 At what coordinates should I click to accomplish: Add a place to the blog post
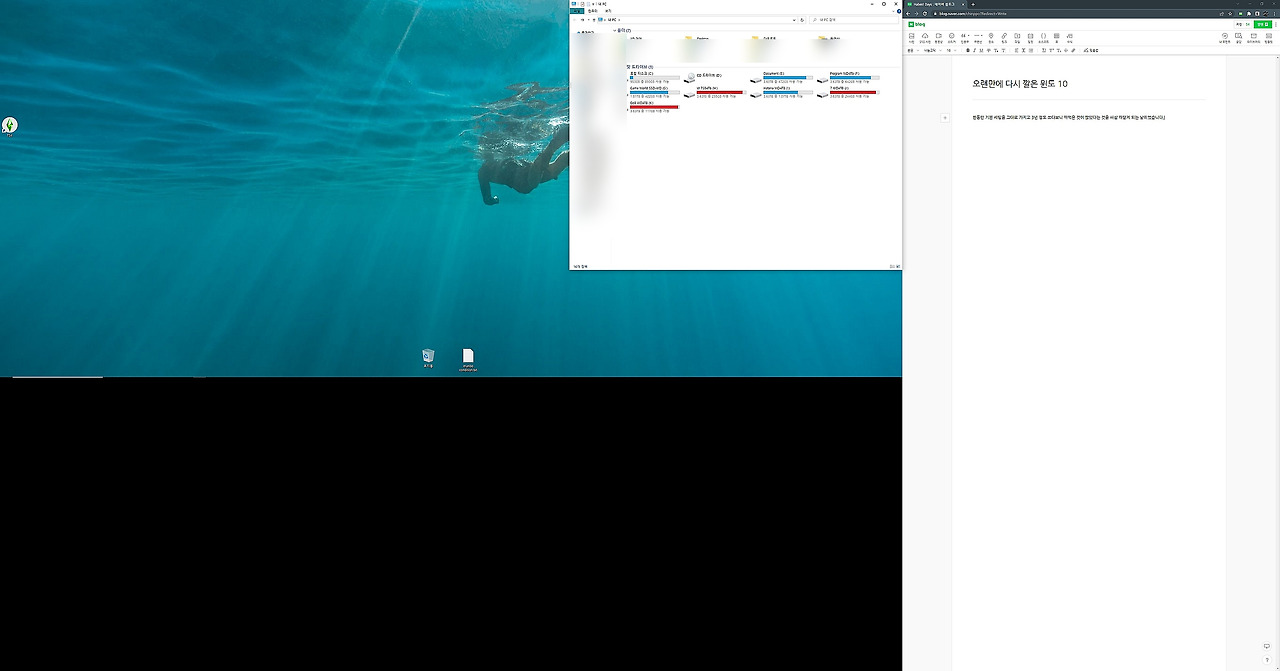991,38
